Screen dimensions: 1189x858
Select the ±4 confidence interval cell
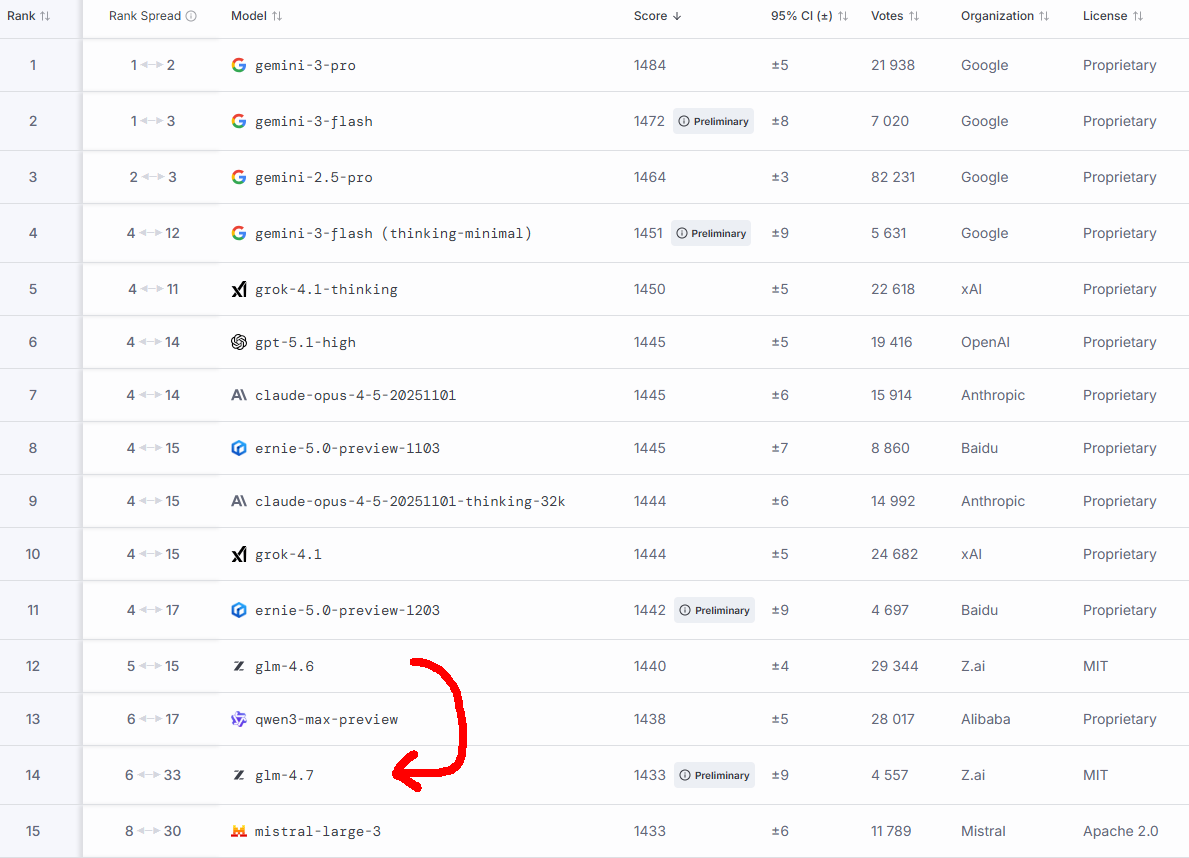tap(780, 666)
